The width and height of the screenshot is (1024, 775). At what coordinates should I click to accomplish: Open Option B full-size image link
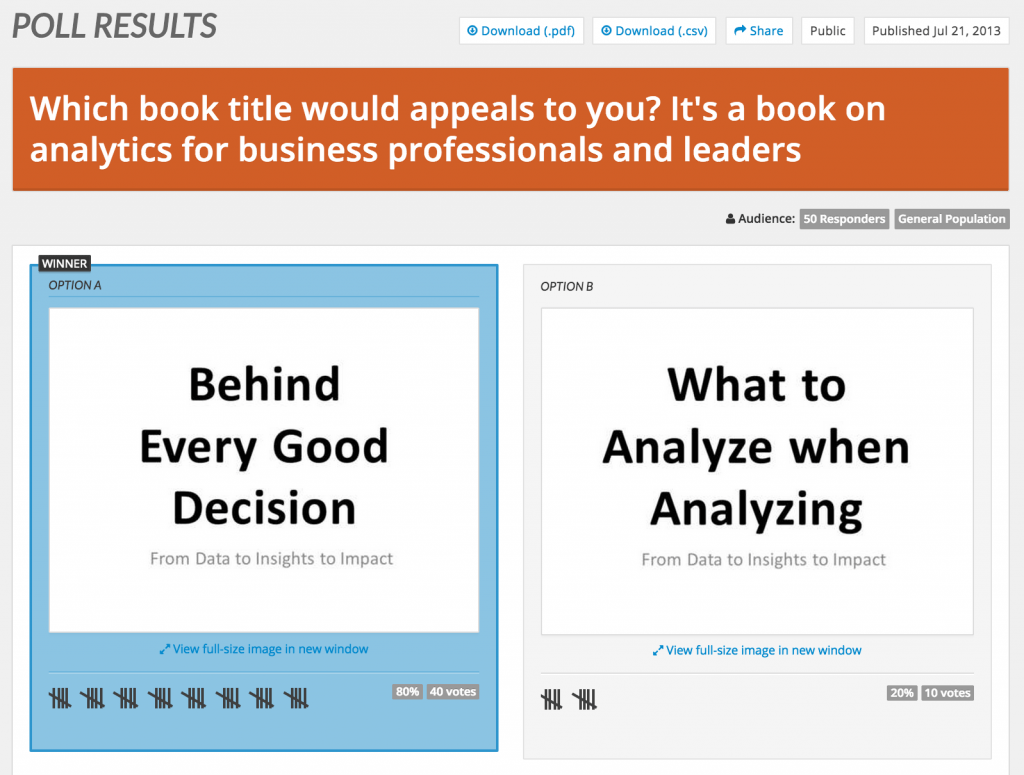[x=763, y=650]
